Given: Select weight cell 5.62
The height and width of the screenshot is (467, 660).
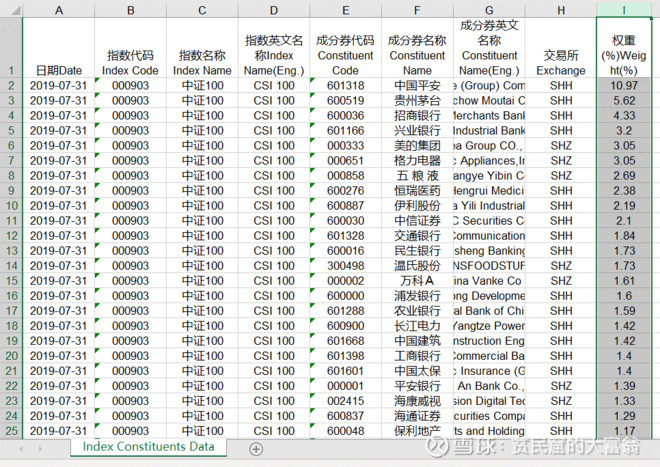Looking at the screenshot, I should tap(624, 101).
